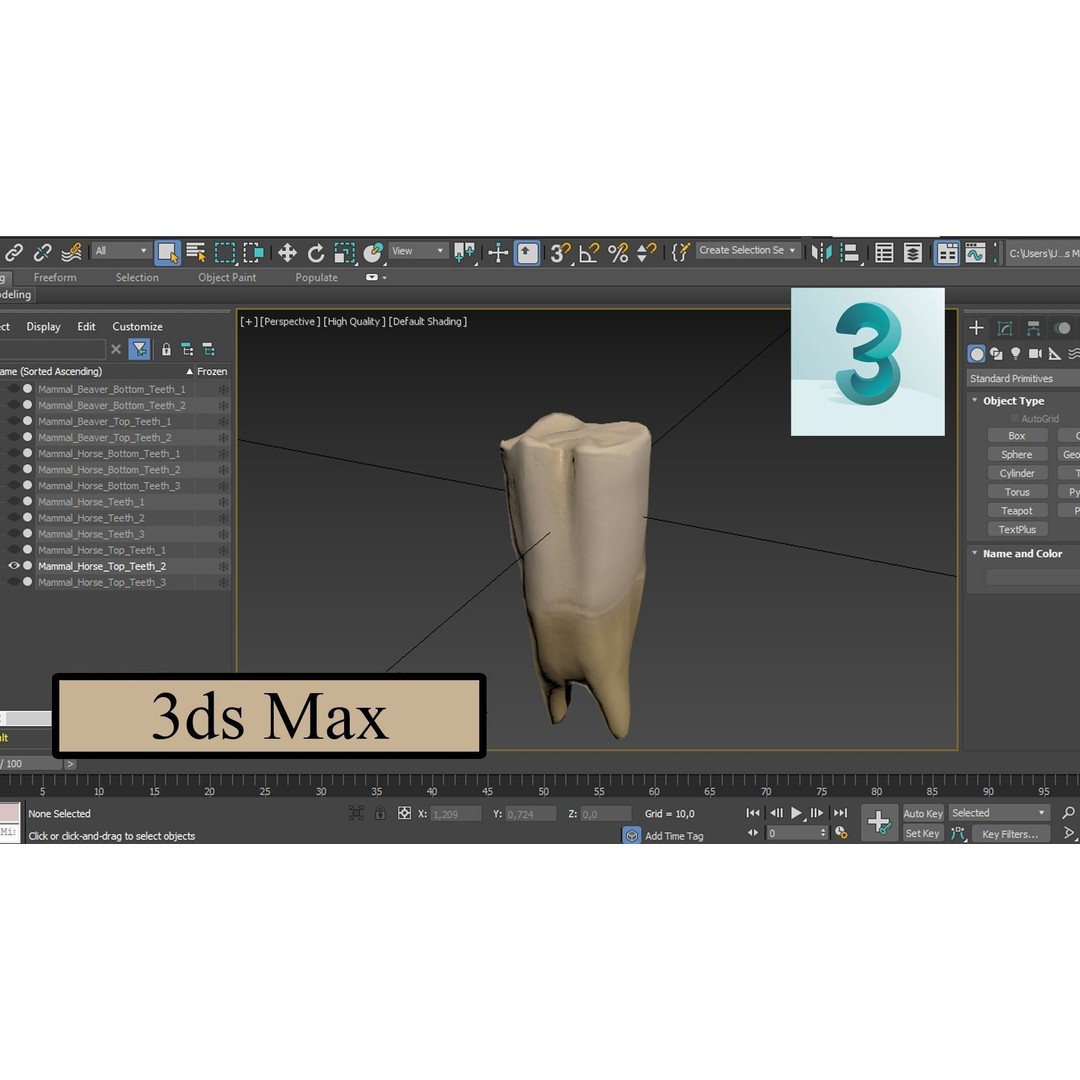Toggle the AutoGrid checkbox

coord(1014,418)
